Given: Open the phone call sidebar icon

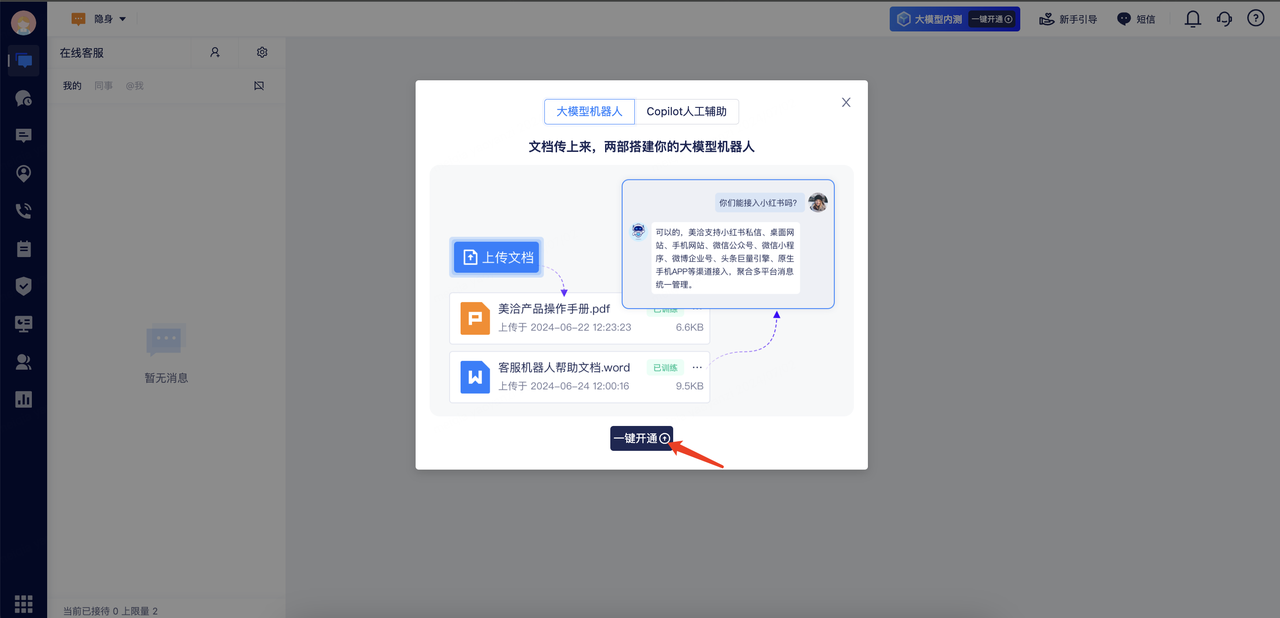Looking at the screenshot, I should 24,211.
